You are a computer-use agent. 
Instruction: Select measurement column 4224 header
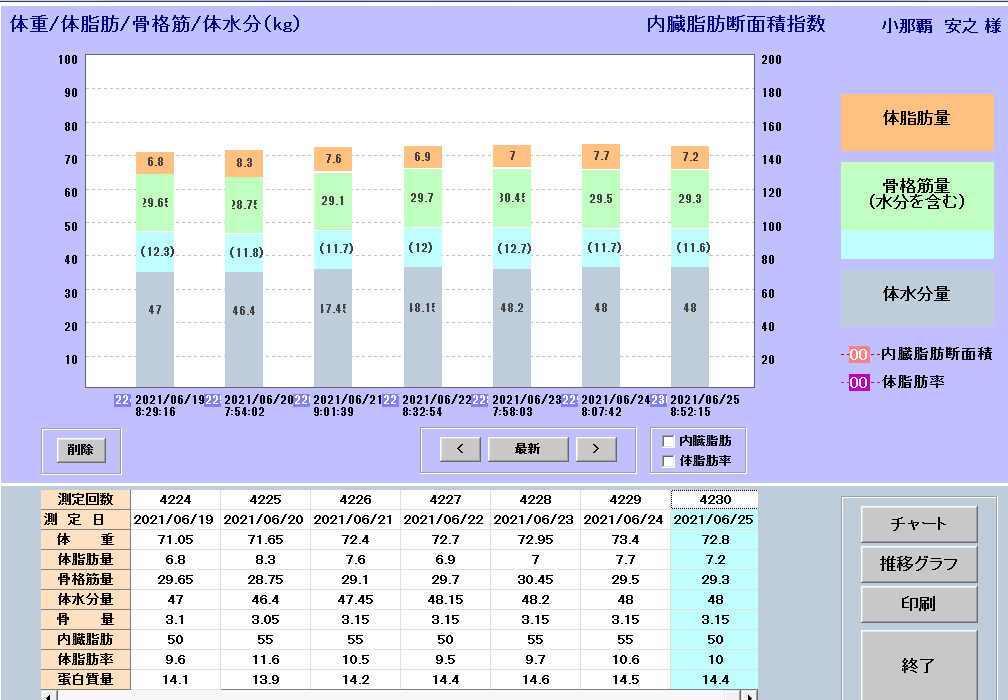coord(175,499)
